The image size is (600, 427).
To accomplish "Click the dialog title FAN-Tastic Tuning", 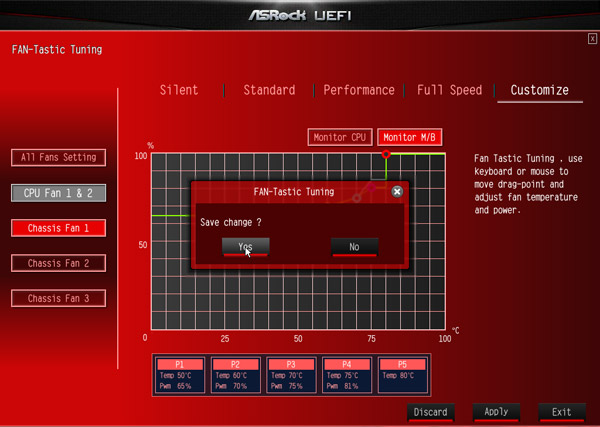I will pyautogui.click(x=294, y=192).
